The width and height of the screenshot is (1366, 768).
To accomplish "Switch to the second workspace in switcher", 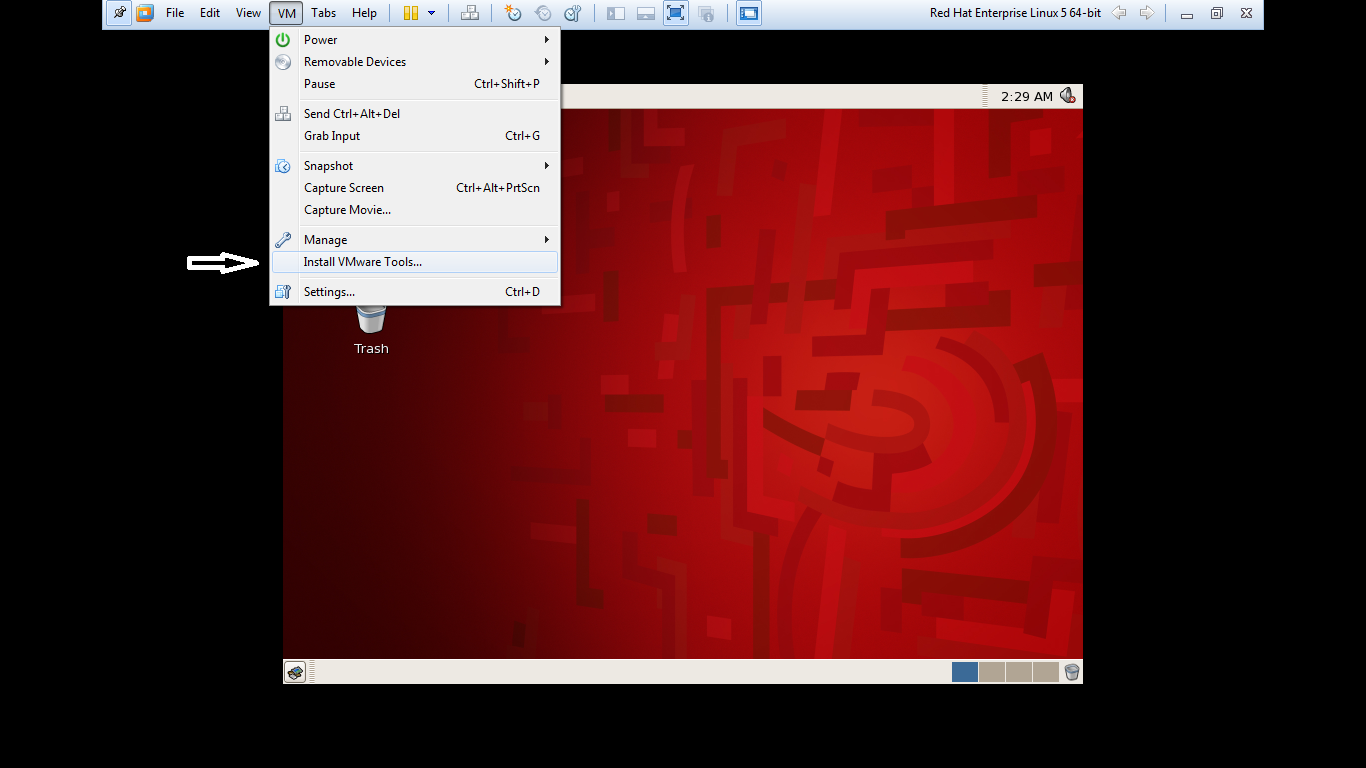I will click(x=992, y=672).
